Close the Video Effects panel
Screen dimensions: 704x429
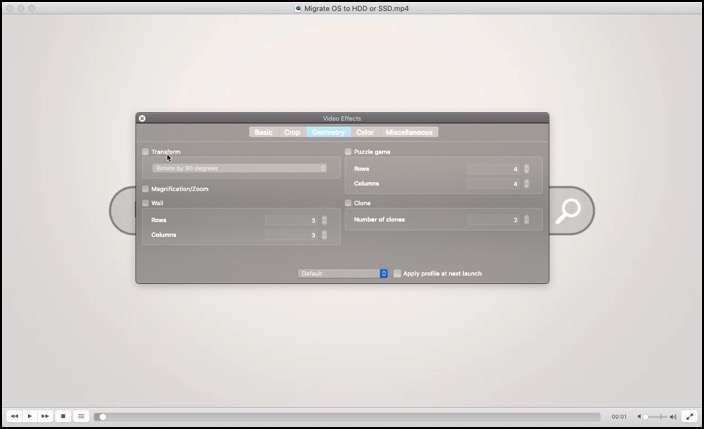coord(142,119)
